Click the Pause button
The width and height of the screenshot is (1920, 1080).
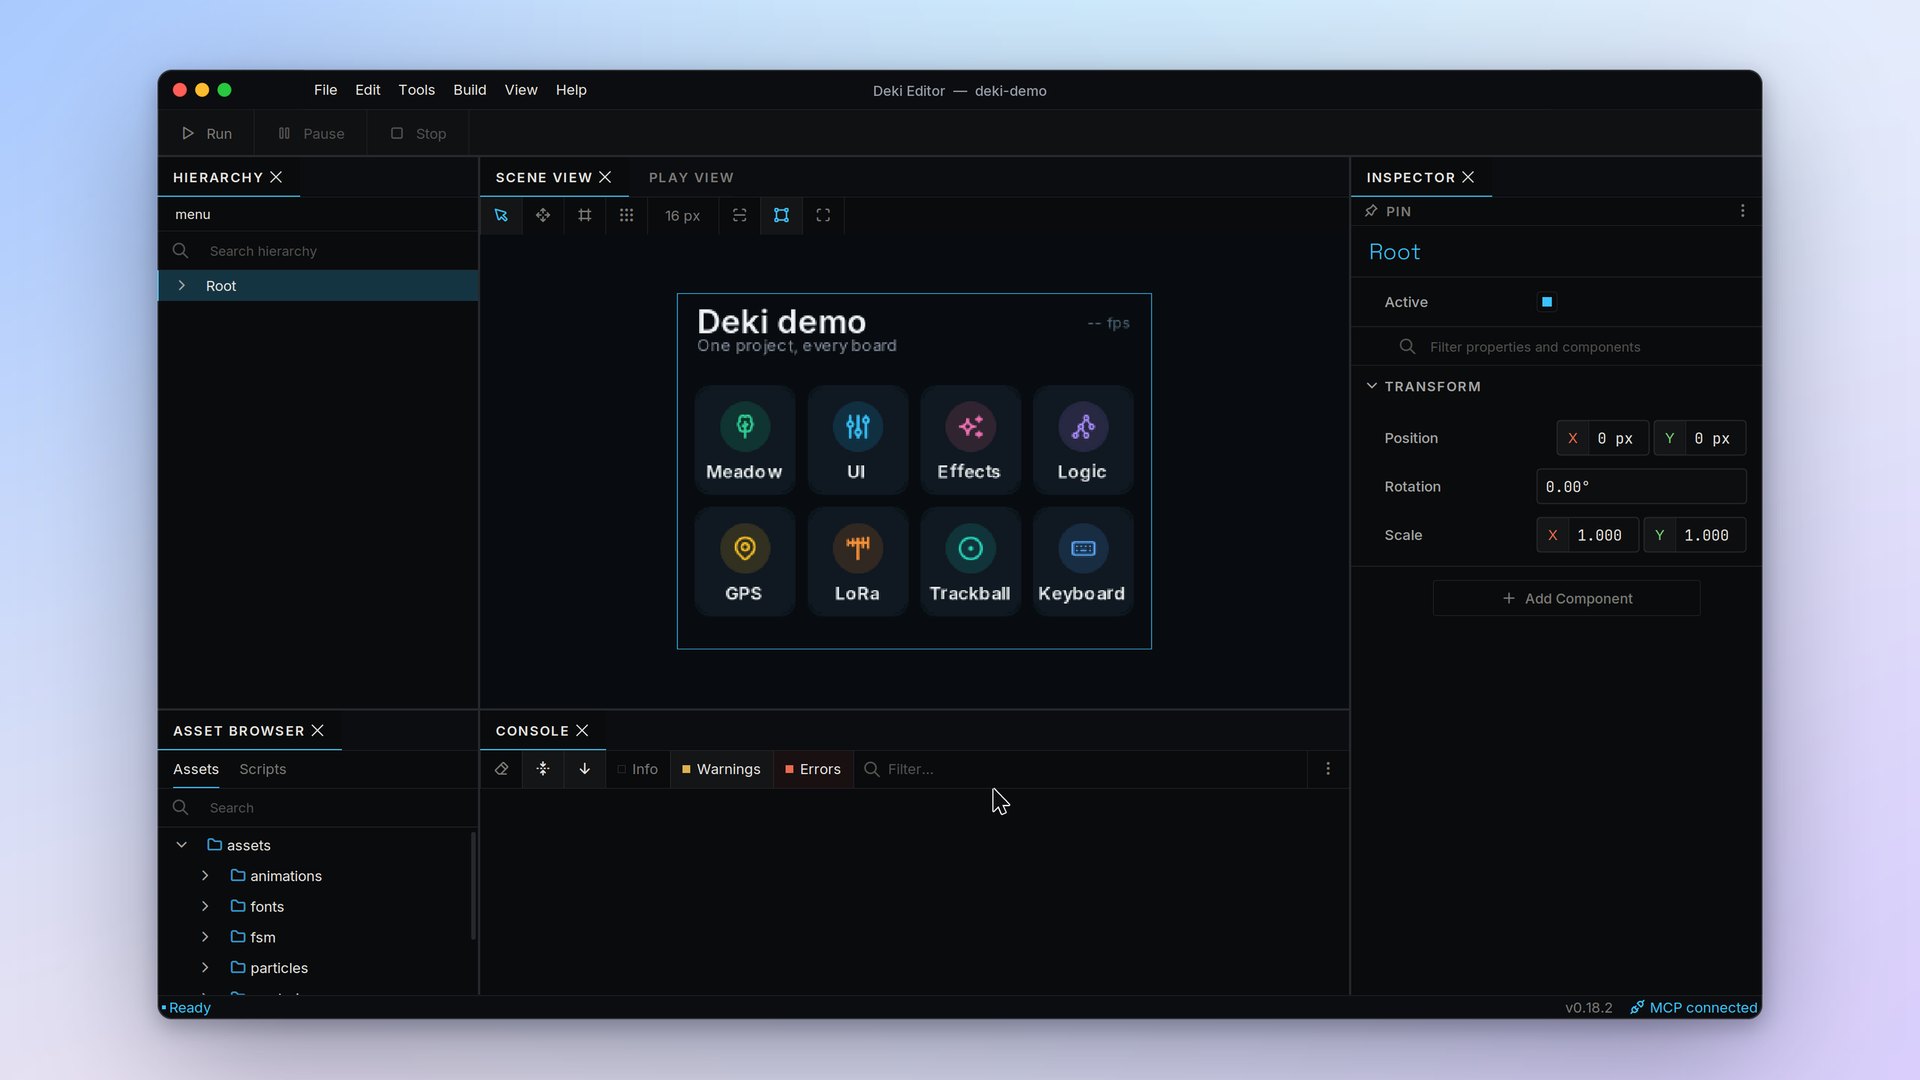coord(311,133)
